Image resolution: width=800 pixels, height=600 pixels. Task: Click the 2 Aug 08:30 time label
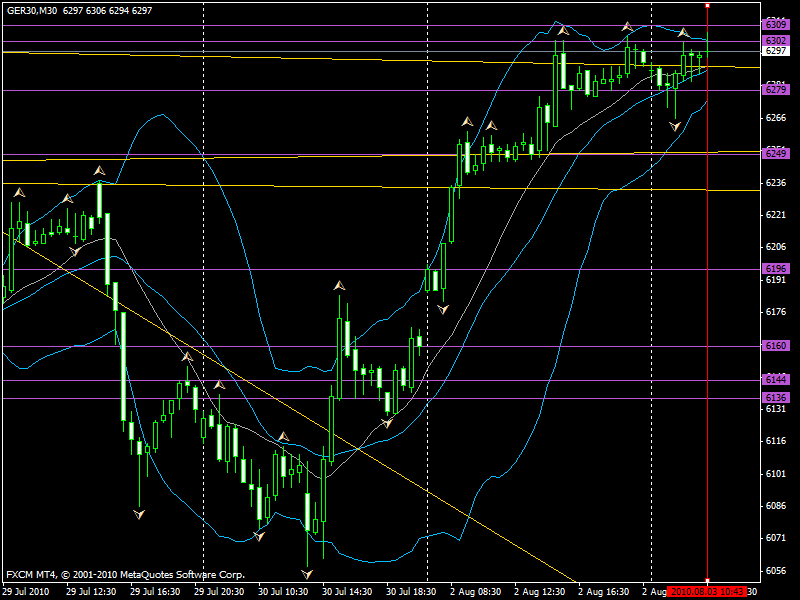tap(476, 592)
